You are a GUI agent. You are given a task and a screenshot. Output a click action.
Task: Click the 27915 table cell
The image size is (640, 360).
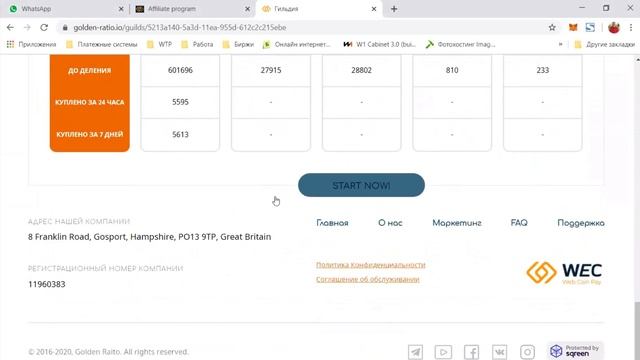coord(271,70)
